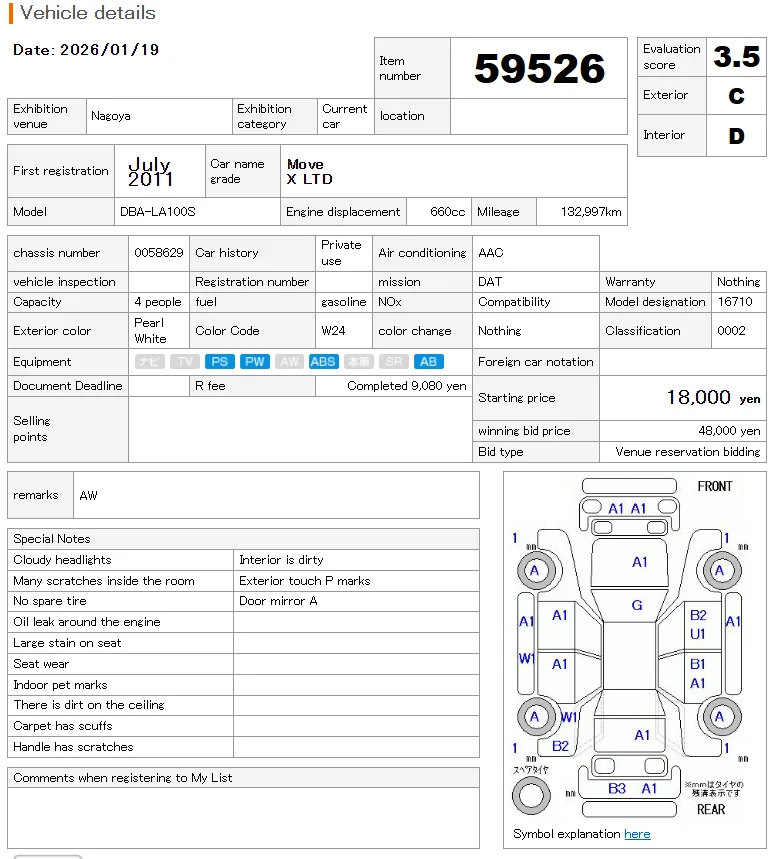This screenshot has height=859, width=772.
Task: Click the greyed badge between ABS and SR
Action: (359, 362)
